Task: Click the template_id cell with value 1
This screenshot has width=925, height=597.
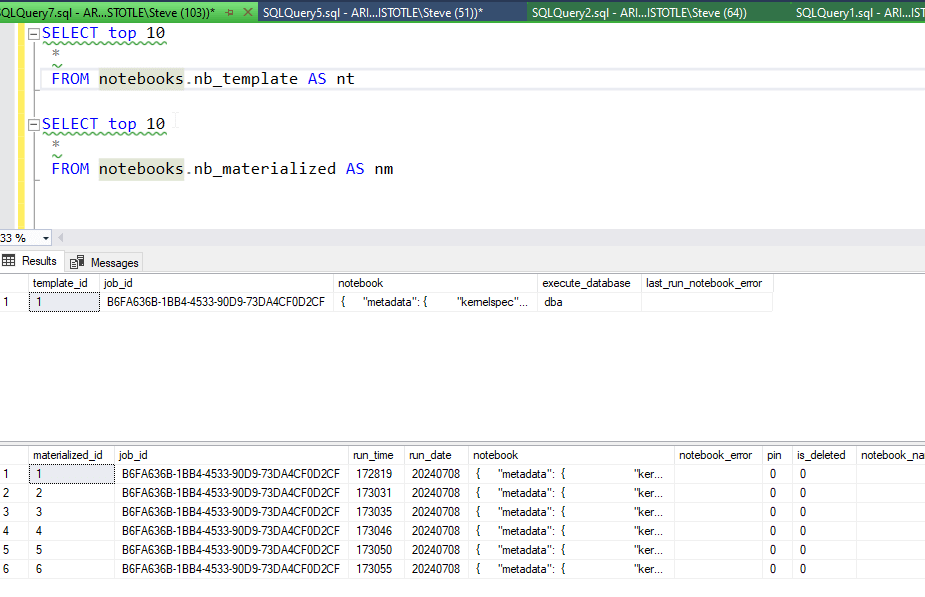Action: pyautogui.click(x=64, y=302)
